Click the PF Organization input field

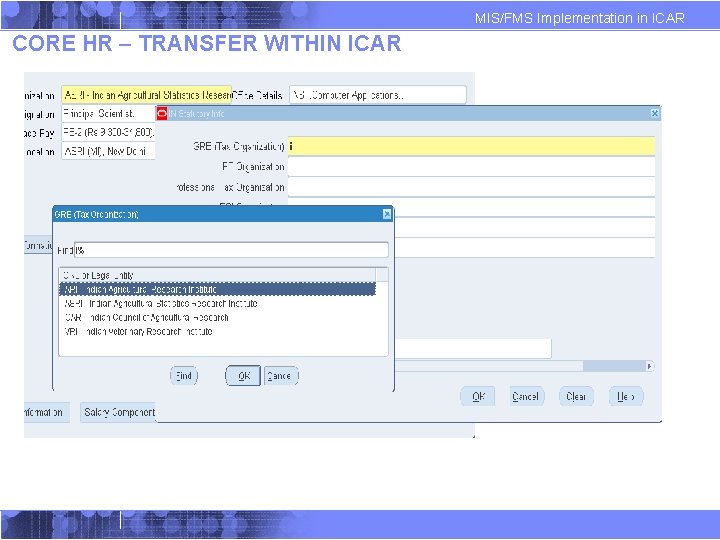472,167
